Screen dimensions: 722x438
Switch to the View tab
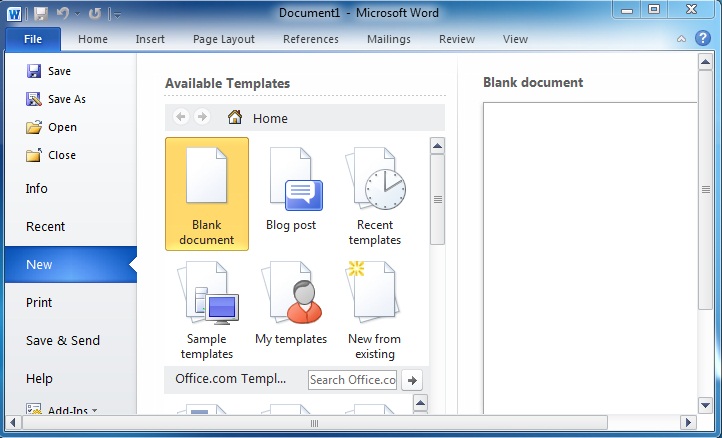(x=515, y=39)
